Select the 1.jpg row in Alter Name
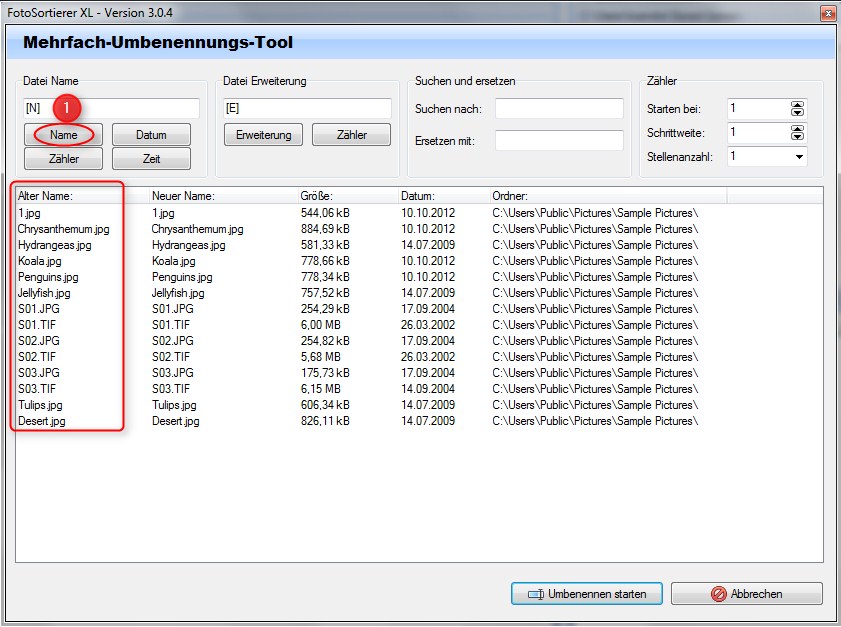The width and height of the screenshot is (841, 627). click(29, 213)
